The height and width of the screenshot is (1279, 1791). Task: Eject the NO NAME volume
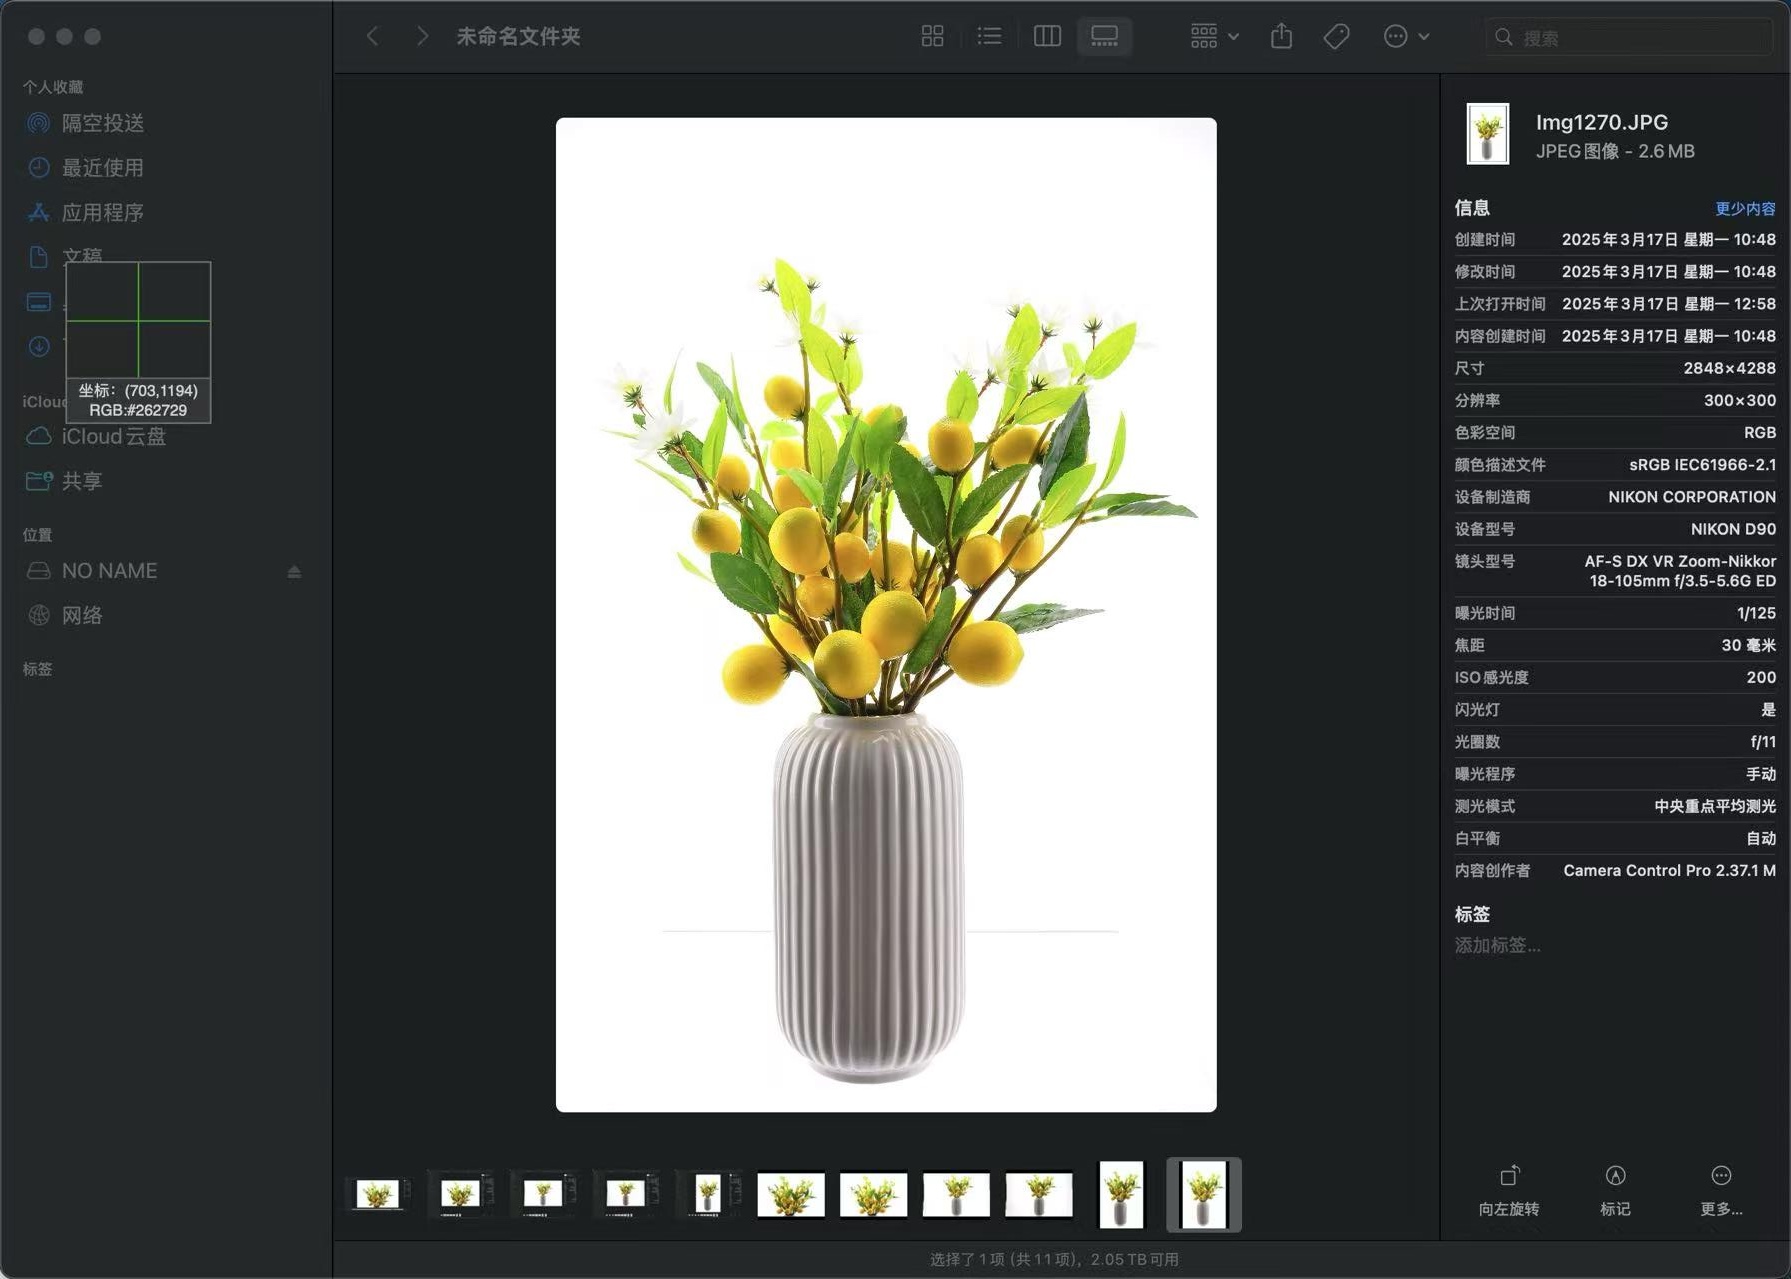point(294,572)
